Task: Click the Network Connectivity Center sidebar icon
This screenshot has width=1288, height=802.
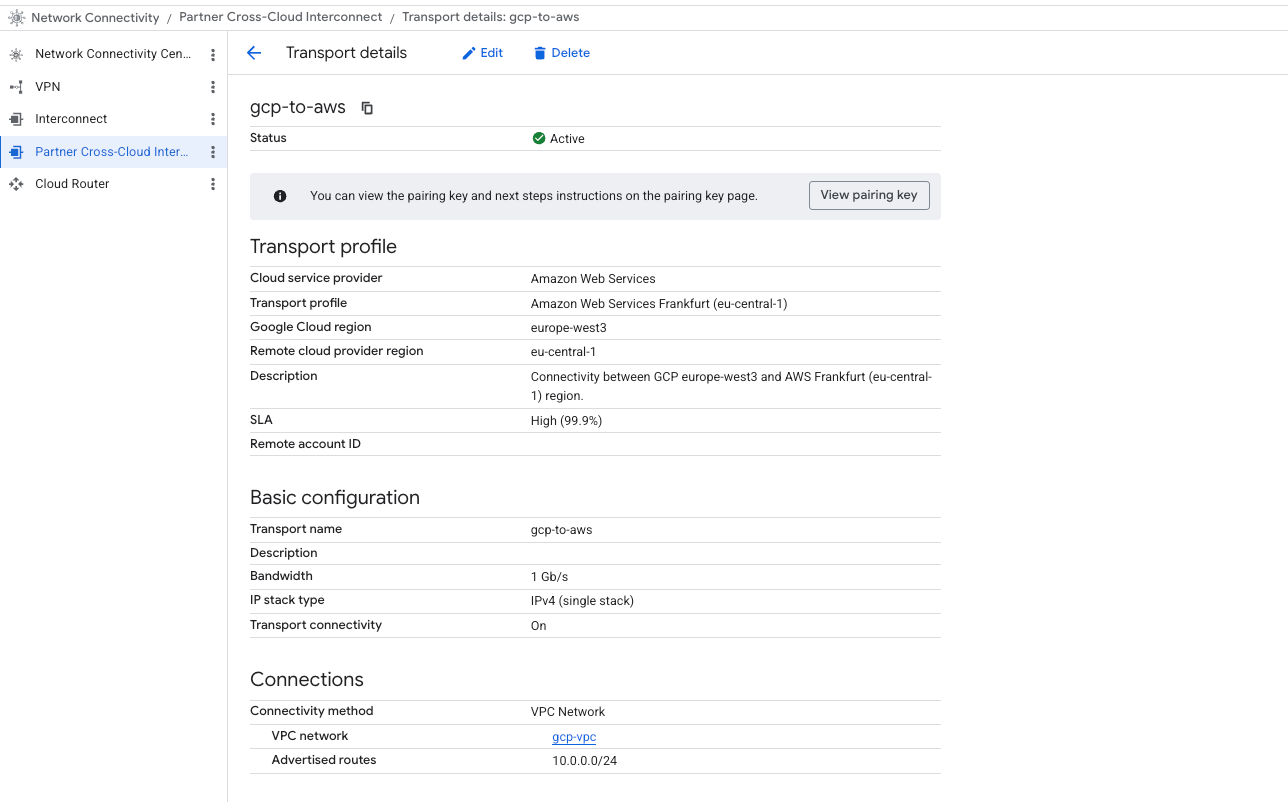Action: 16,55
